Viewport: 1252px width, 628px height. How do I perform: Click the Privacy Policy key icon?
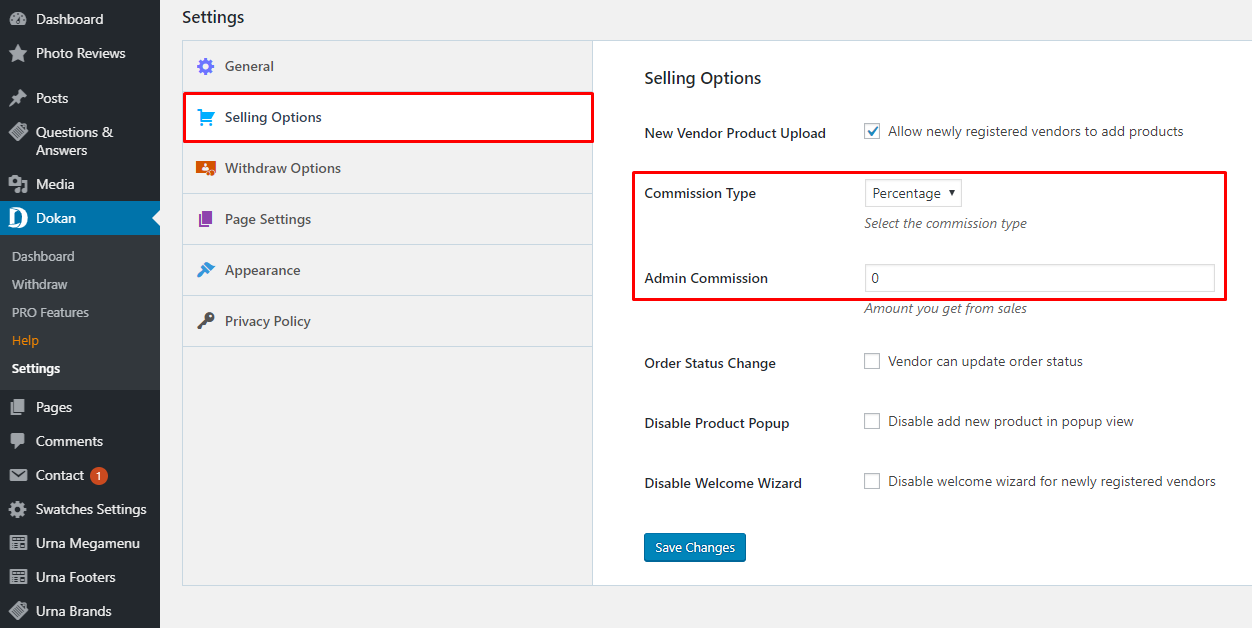(x=206, y=321)
